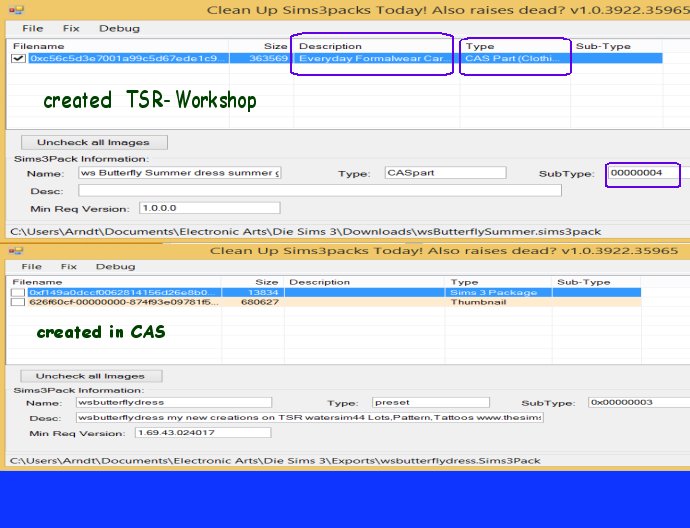Screen dimensions: 690x528
Task: Click the Type field showing 'CASpart'
Action: coord(437,173)
